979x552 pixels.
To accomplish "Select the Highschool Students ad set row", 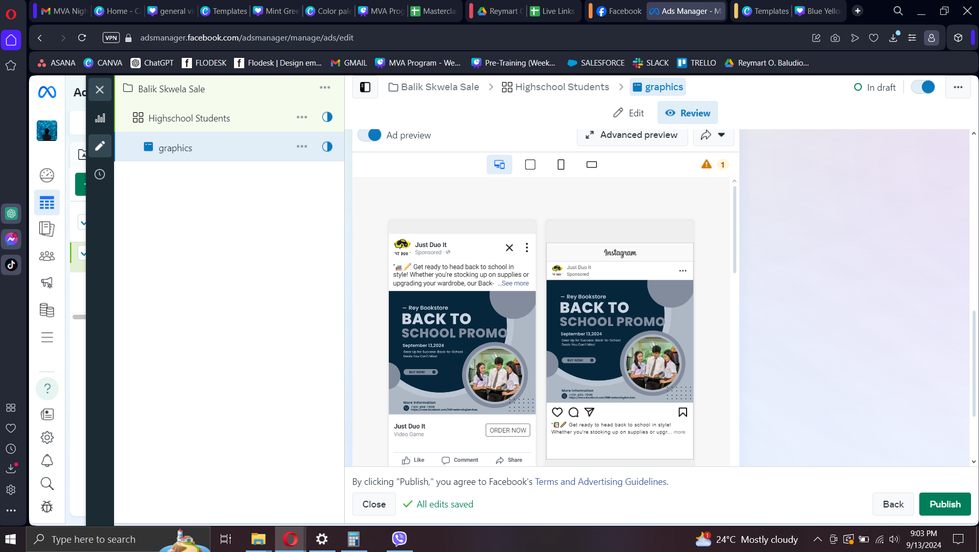I will point(229,117).
